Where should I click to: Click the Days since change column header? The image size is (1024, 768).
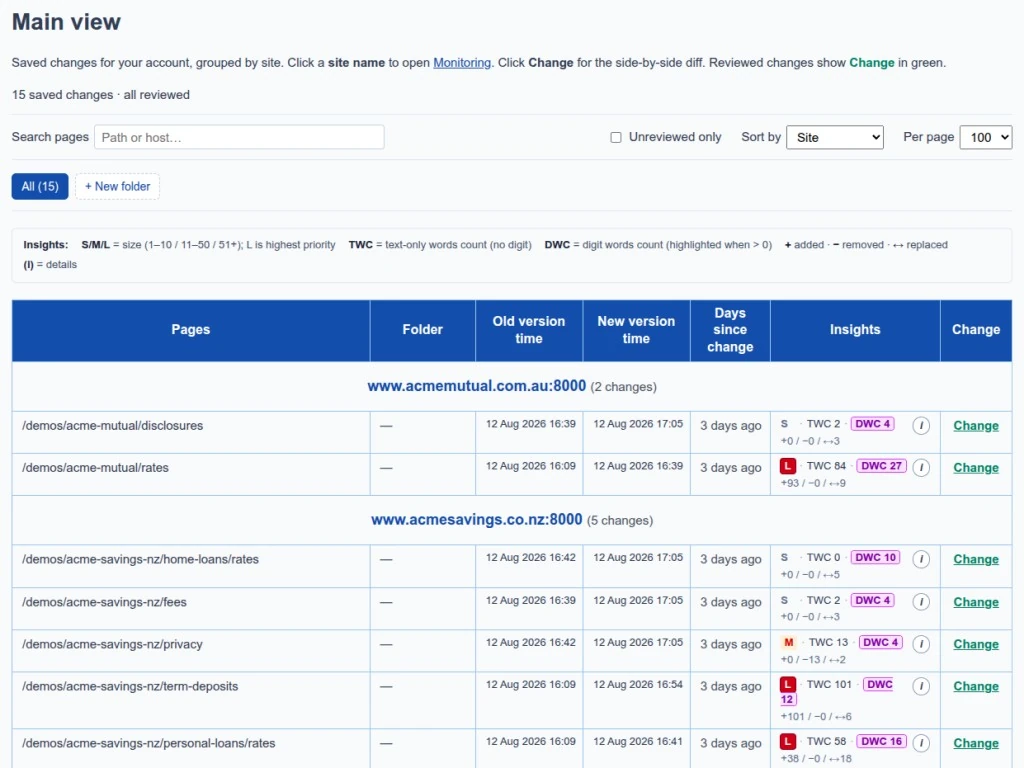730,330
